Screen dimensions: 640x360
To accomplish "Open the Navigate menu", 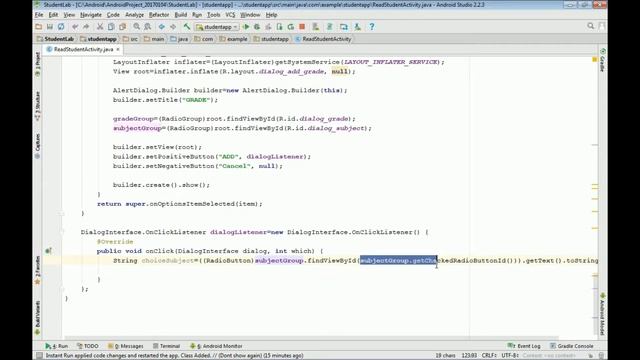I will point(91,15).
